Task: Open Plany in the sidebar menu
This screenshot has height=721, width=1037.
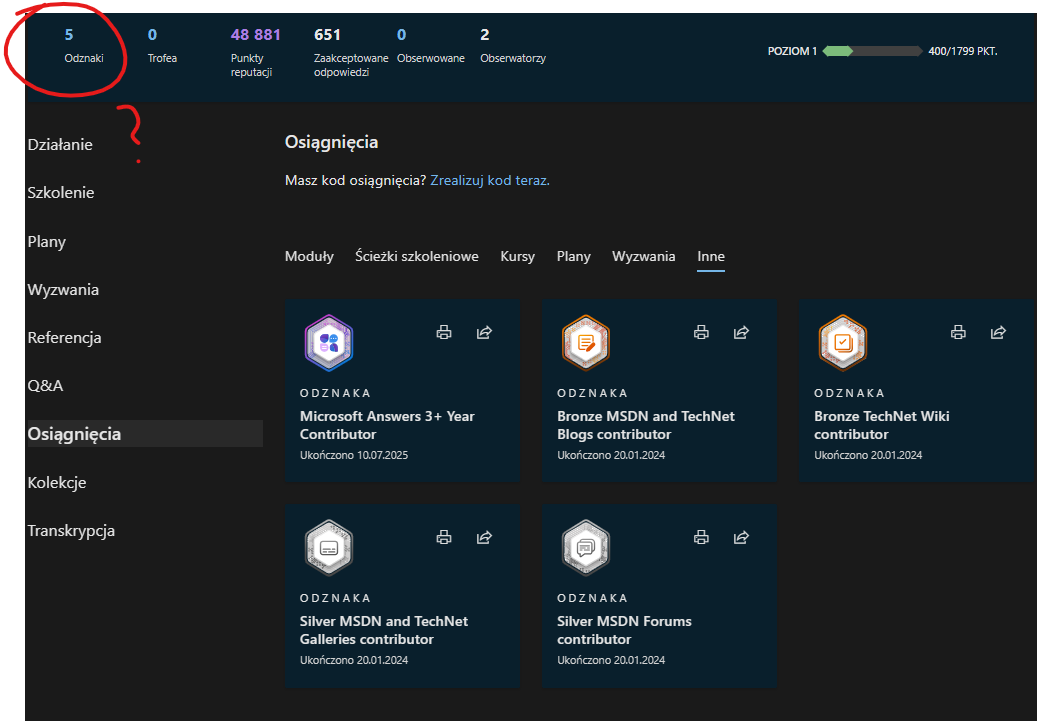Action: (x=46, y=241)
